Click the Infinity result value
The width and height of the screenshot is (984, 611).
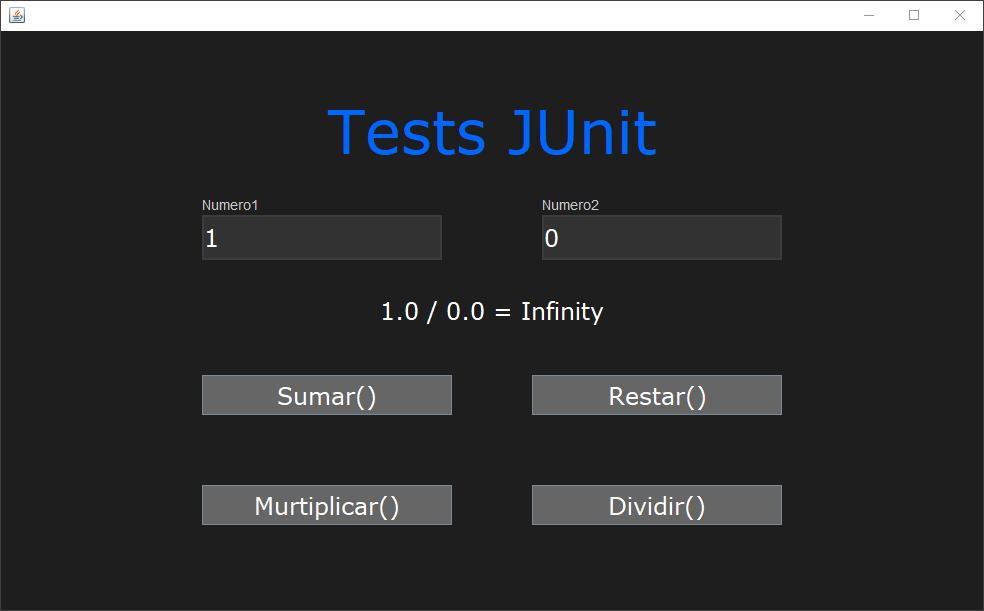[561, 311]
